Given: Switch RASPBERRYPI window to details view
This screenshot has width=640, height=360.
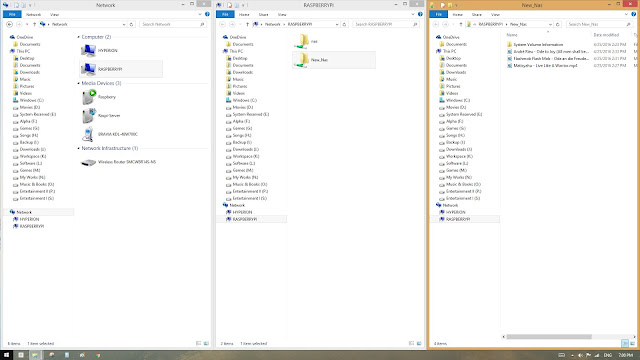Looking at the screenshot, I should (x=411, y=343).
